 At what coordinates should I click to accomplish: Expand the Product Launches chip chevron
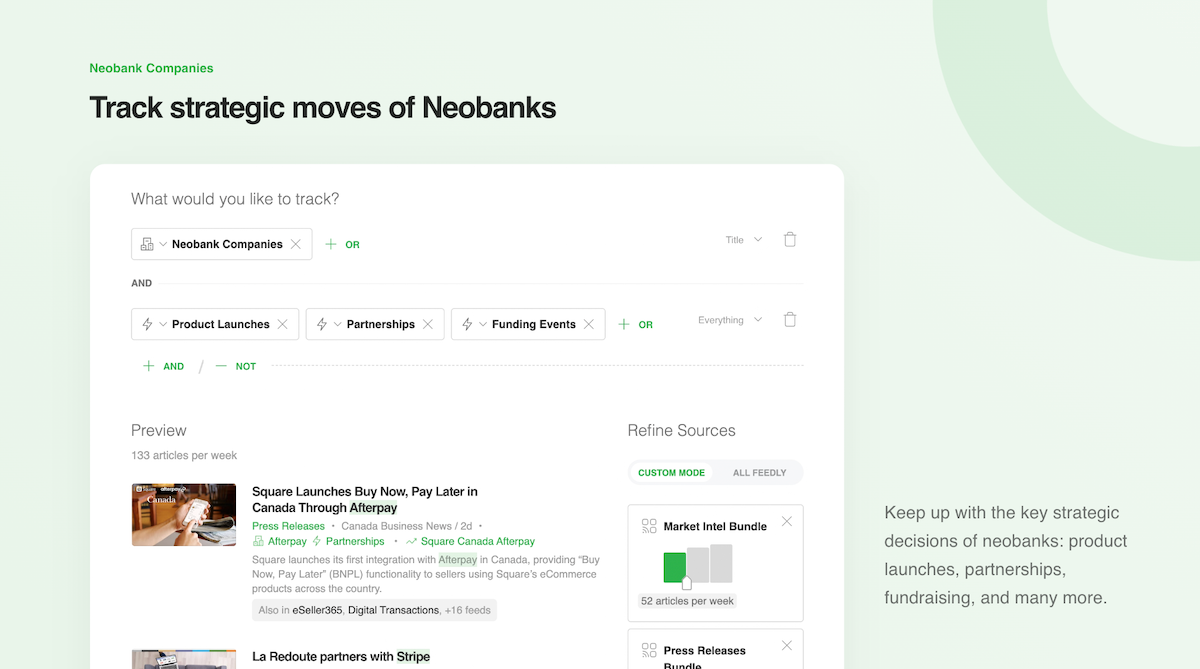[163, 324]
